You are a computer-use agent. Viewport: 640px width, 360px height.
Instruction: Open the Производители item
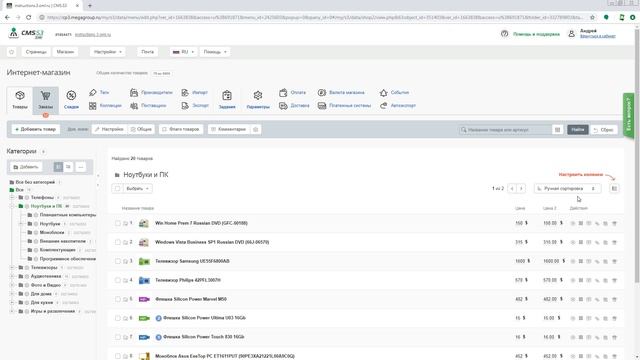pyautogui.click(x=151, y=93)
